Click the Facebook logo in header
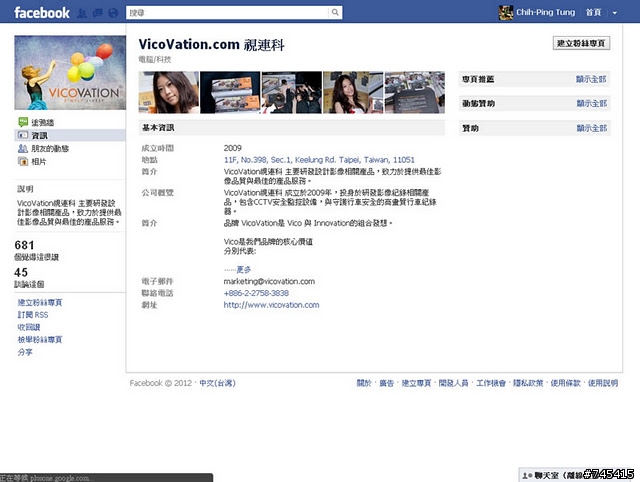640x482 pixels. pyautogui.click(x=42, y=13)
